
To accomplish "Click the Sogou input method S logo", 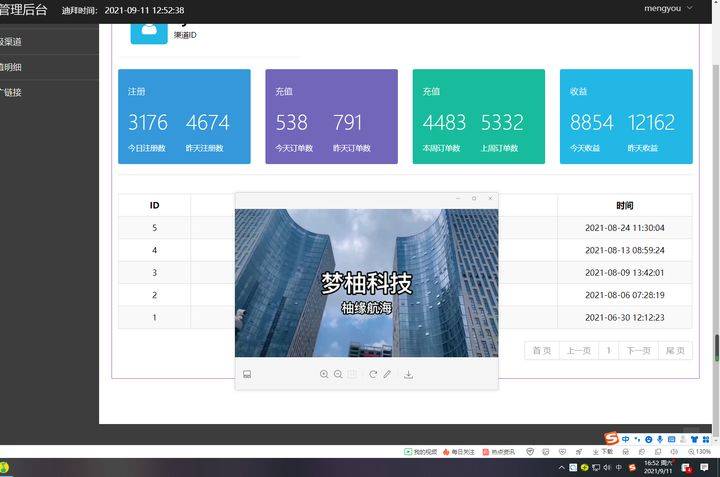I will click(611, 438).
